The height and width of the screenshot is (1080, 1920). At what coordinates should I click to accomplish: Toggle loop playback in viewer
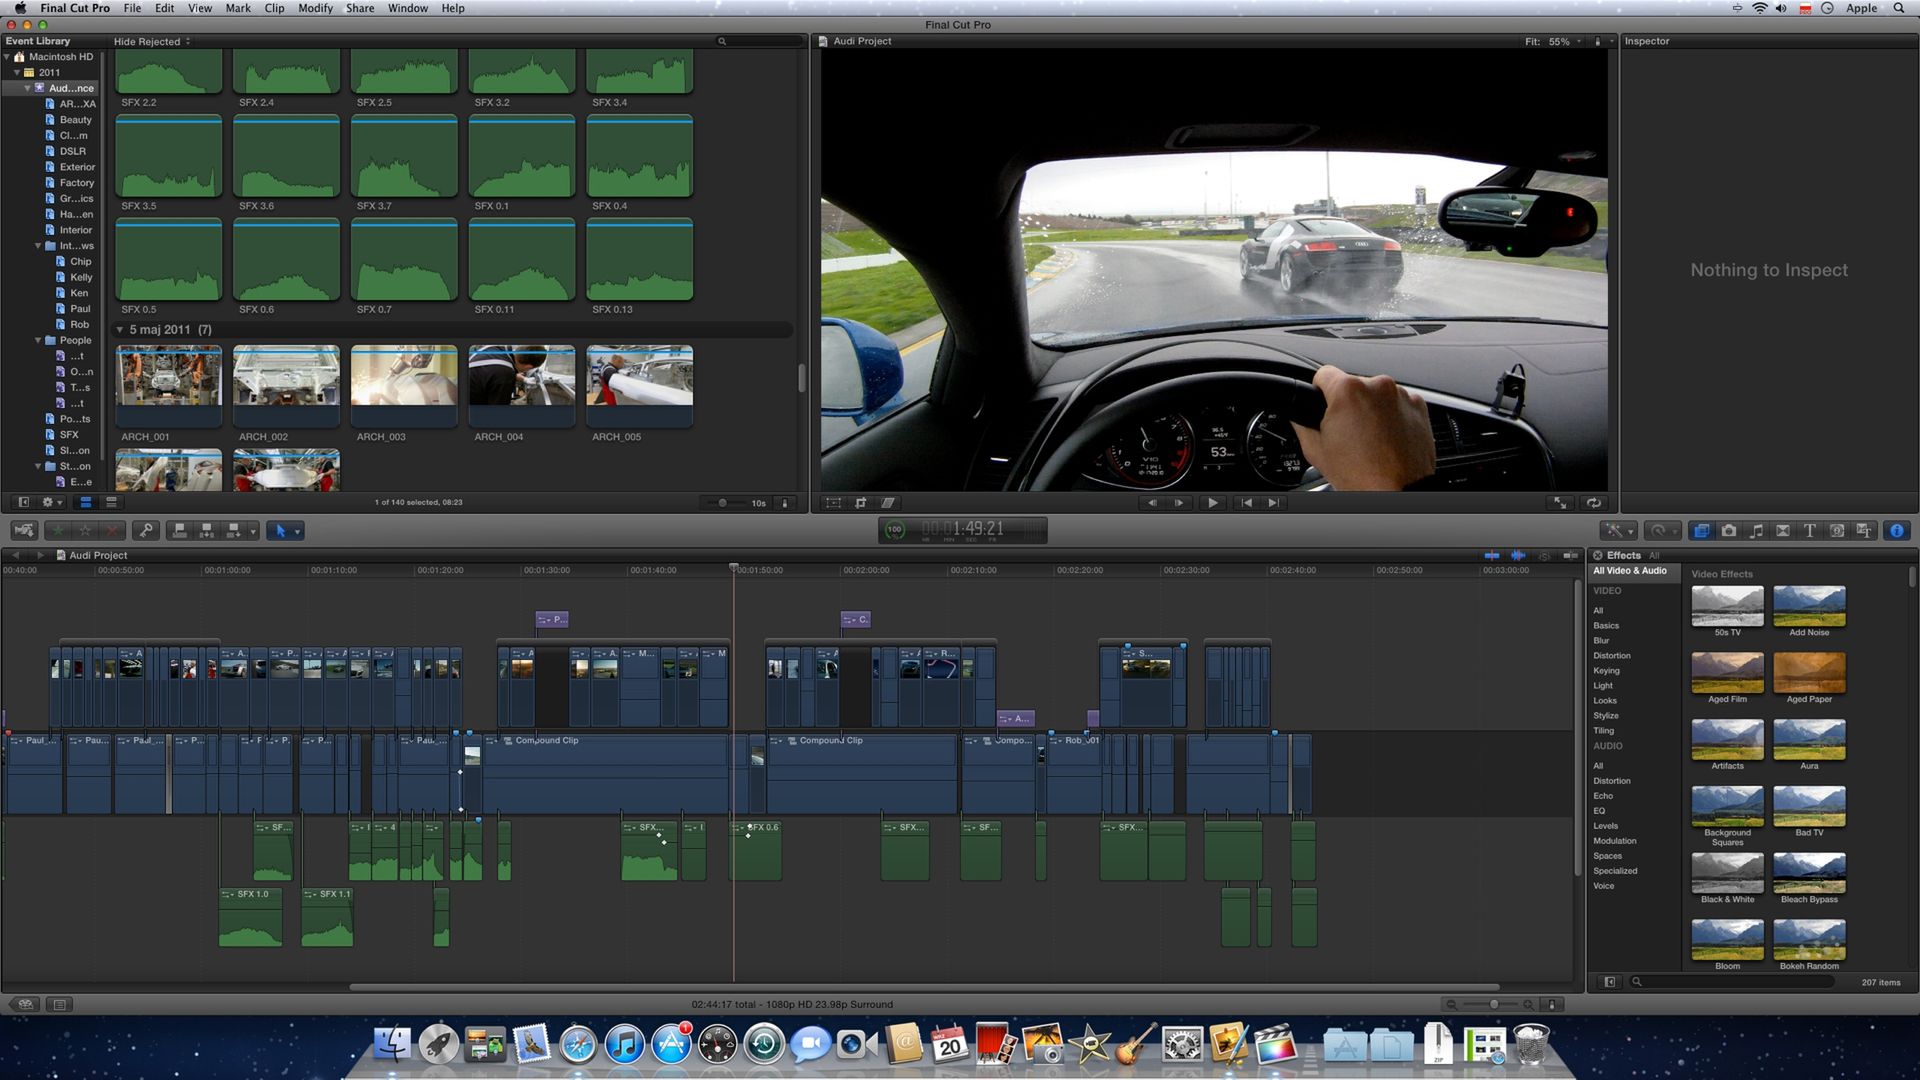click(x=1594, y=503)
